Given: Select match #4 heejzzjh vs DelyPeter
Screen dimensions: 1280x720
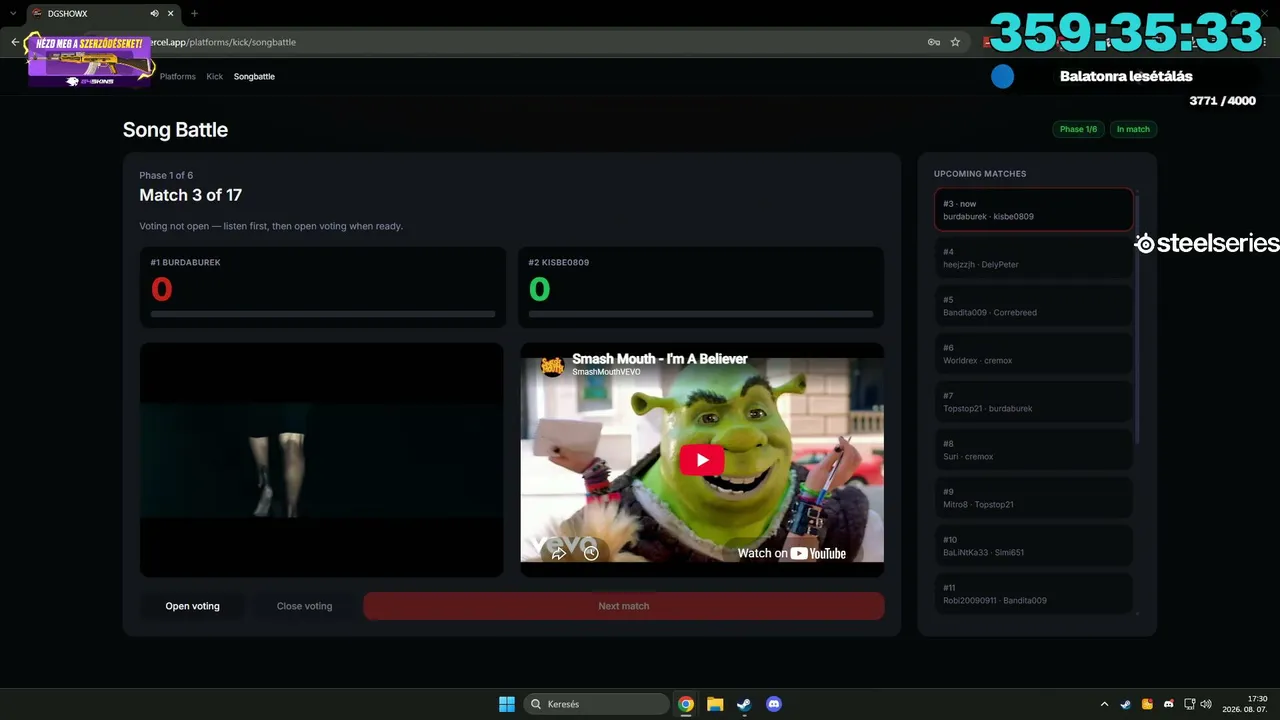Looking at the screenshot, I should 1033,258.
